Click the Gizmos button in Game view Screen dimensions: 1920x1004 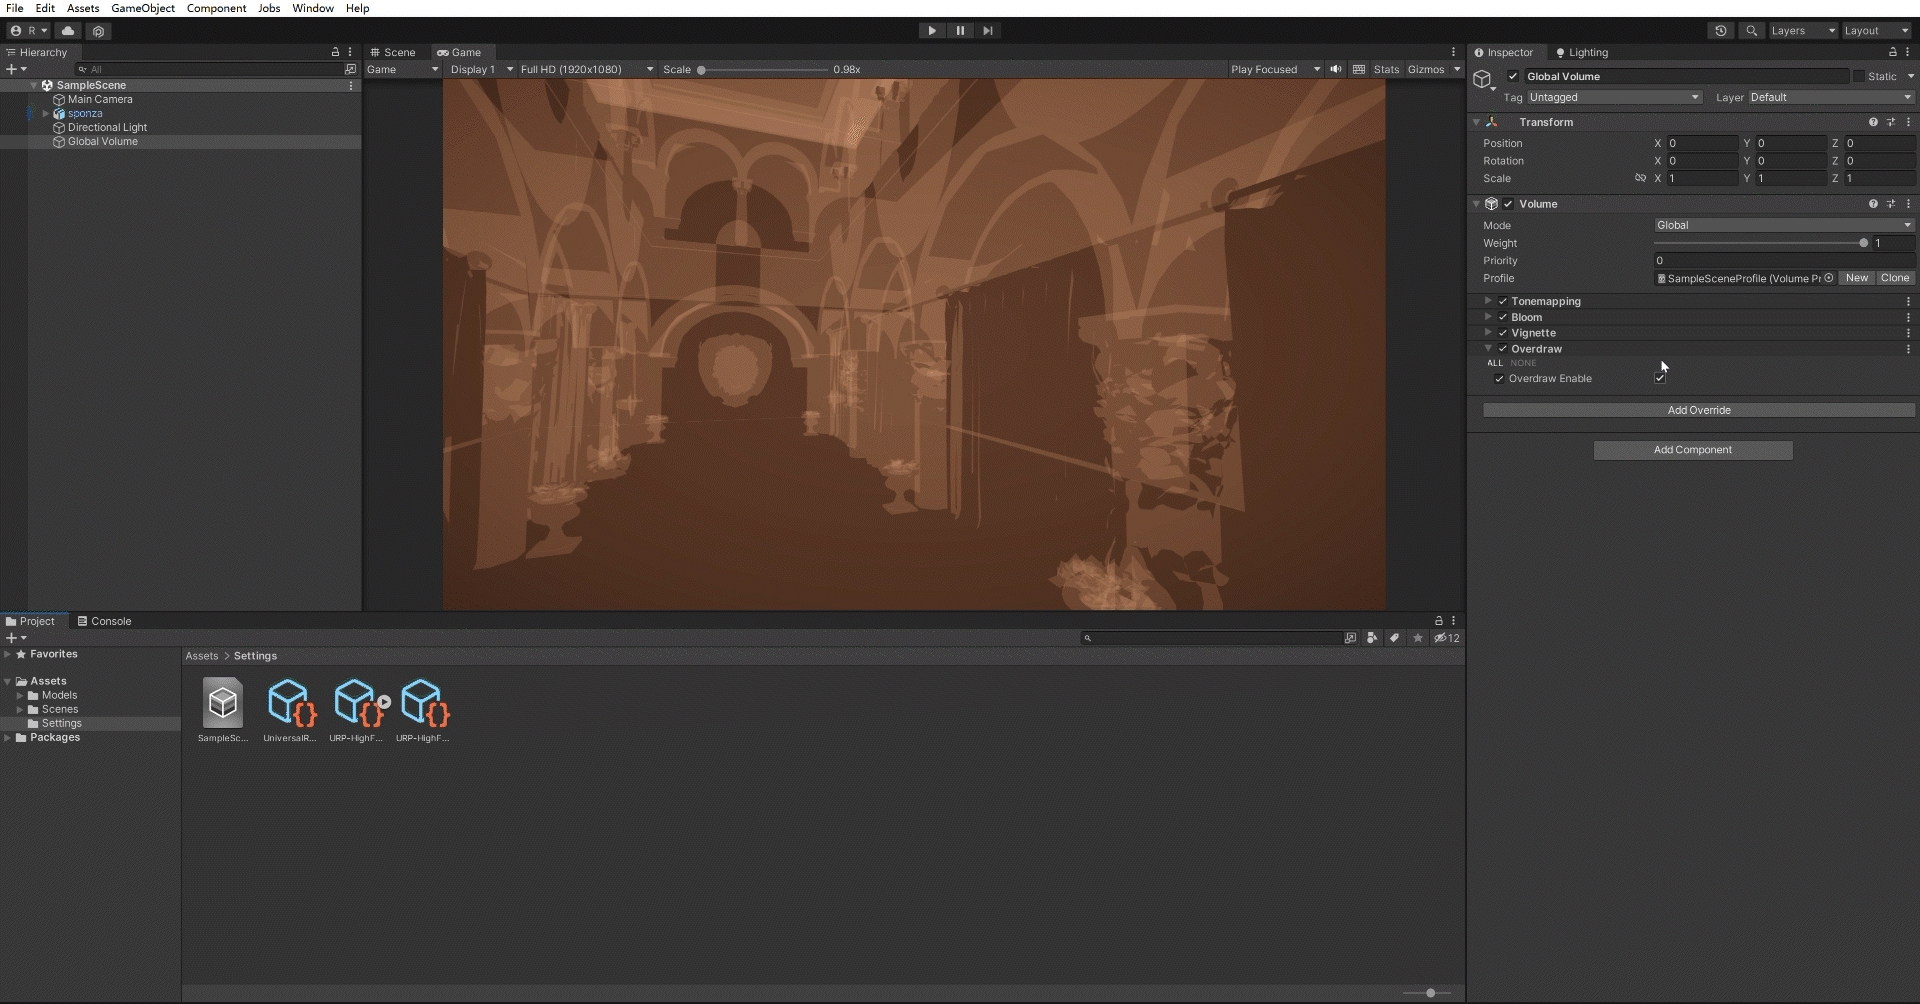(x=1426, y=69)
